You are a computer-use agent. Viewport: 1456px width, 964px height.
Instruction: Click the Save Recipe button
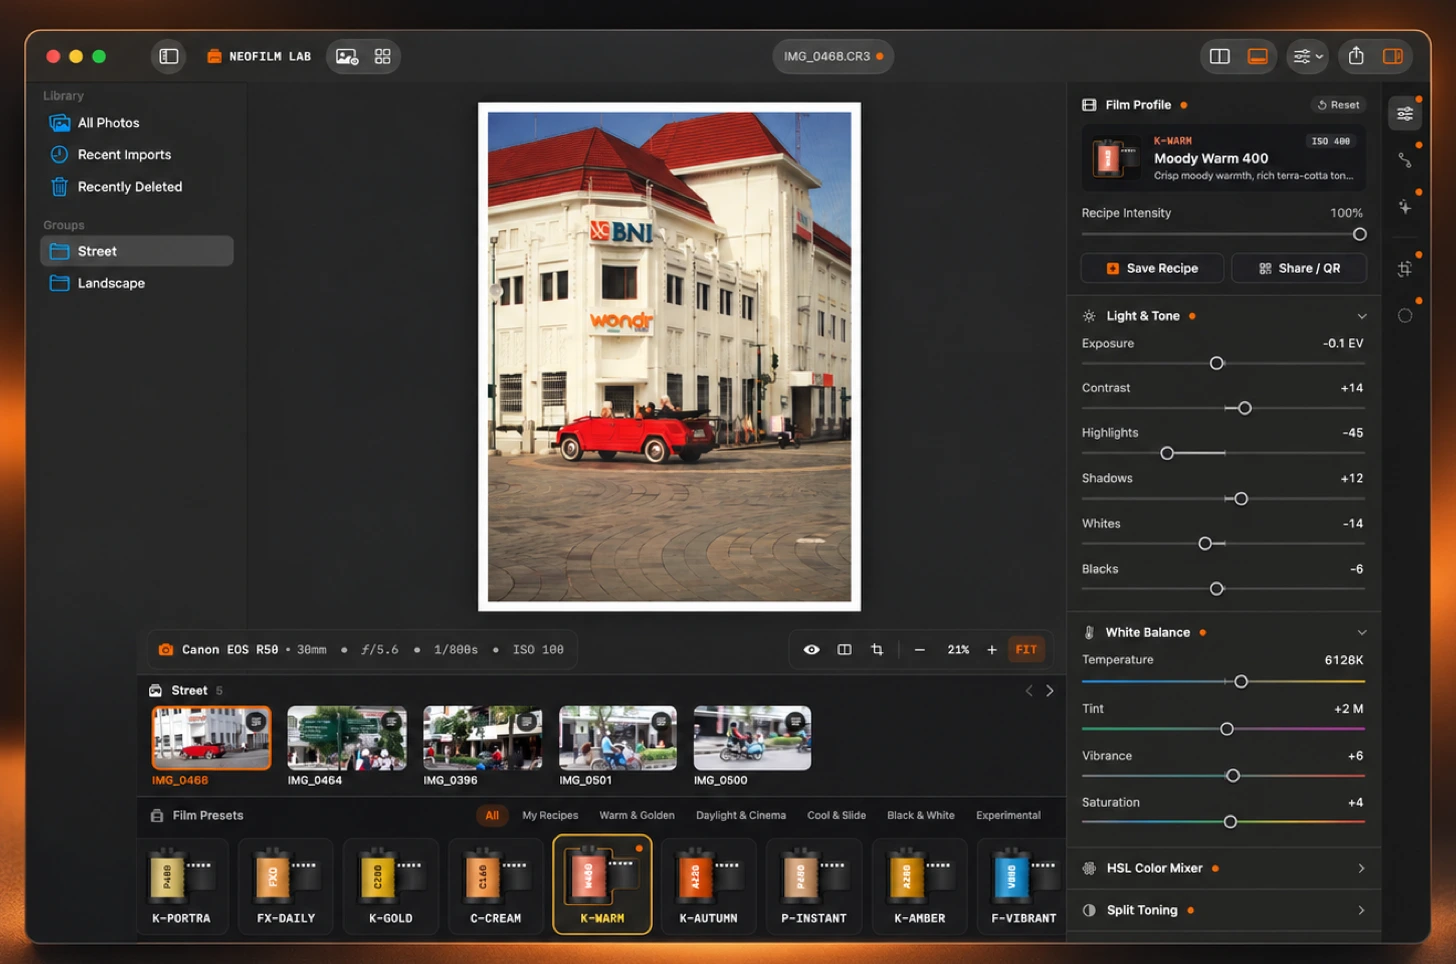(1152, 268)
